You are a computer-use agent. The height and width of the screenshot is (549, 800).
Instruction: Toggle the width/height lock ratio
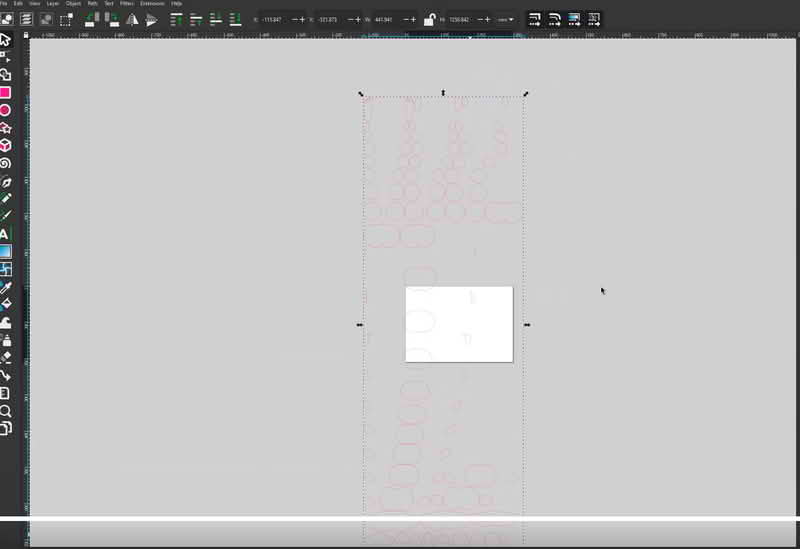tap(430, 19)
